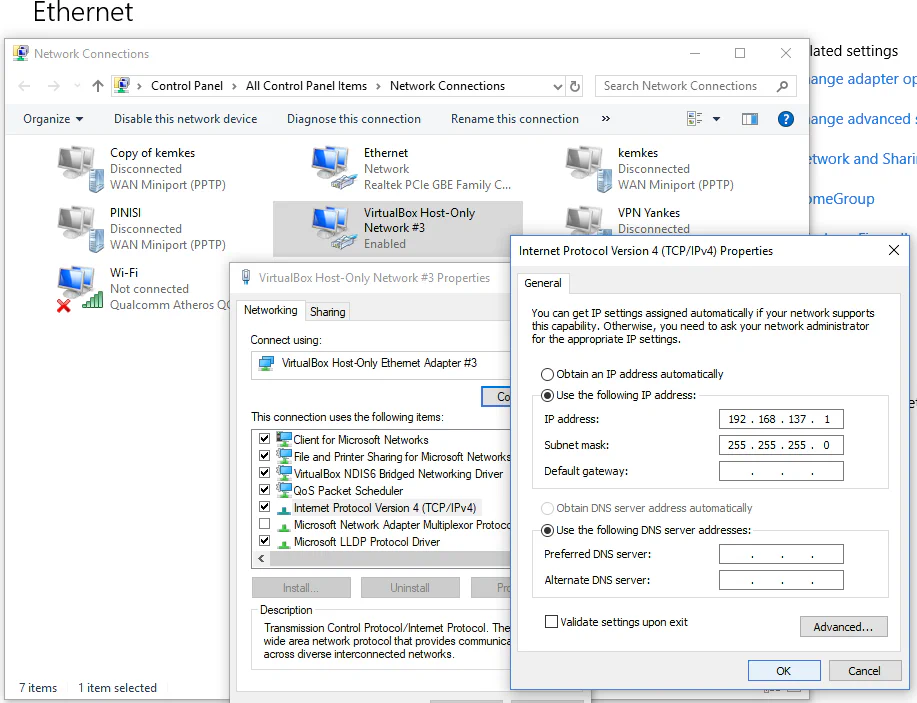The height and width of the screenshot is (703, 917).
Task: Uncheck Client for Microsoft Networks
Action: tap(264, 439)
